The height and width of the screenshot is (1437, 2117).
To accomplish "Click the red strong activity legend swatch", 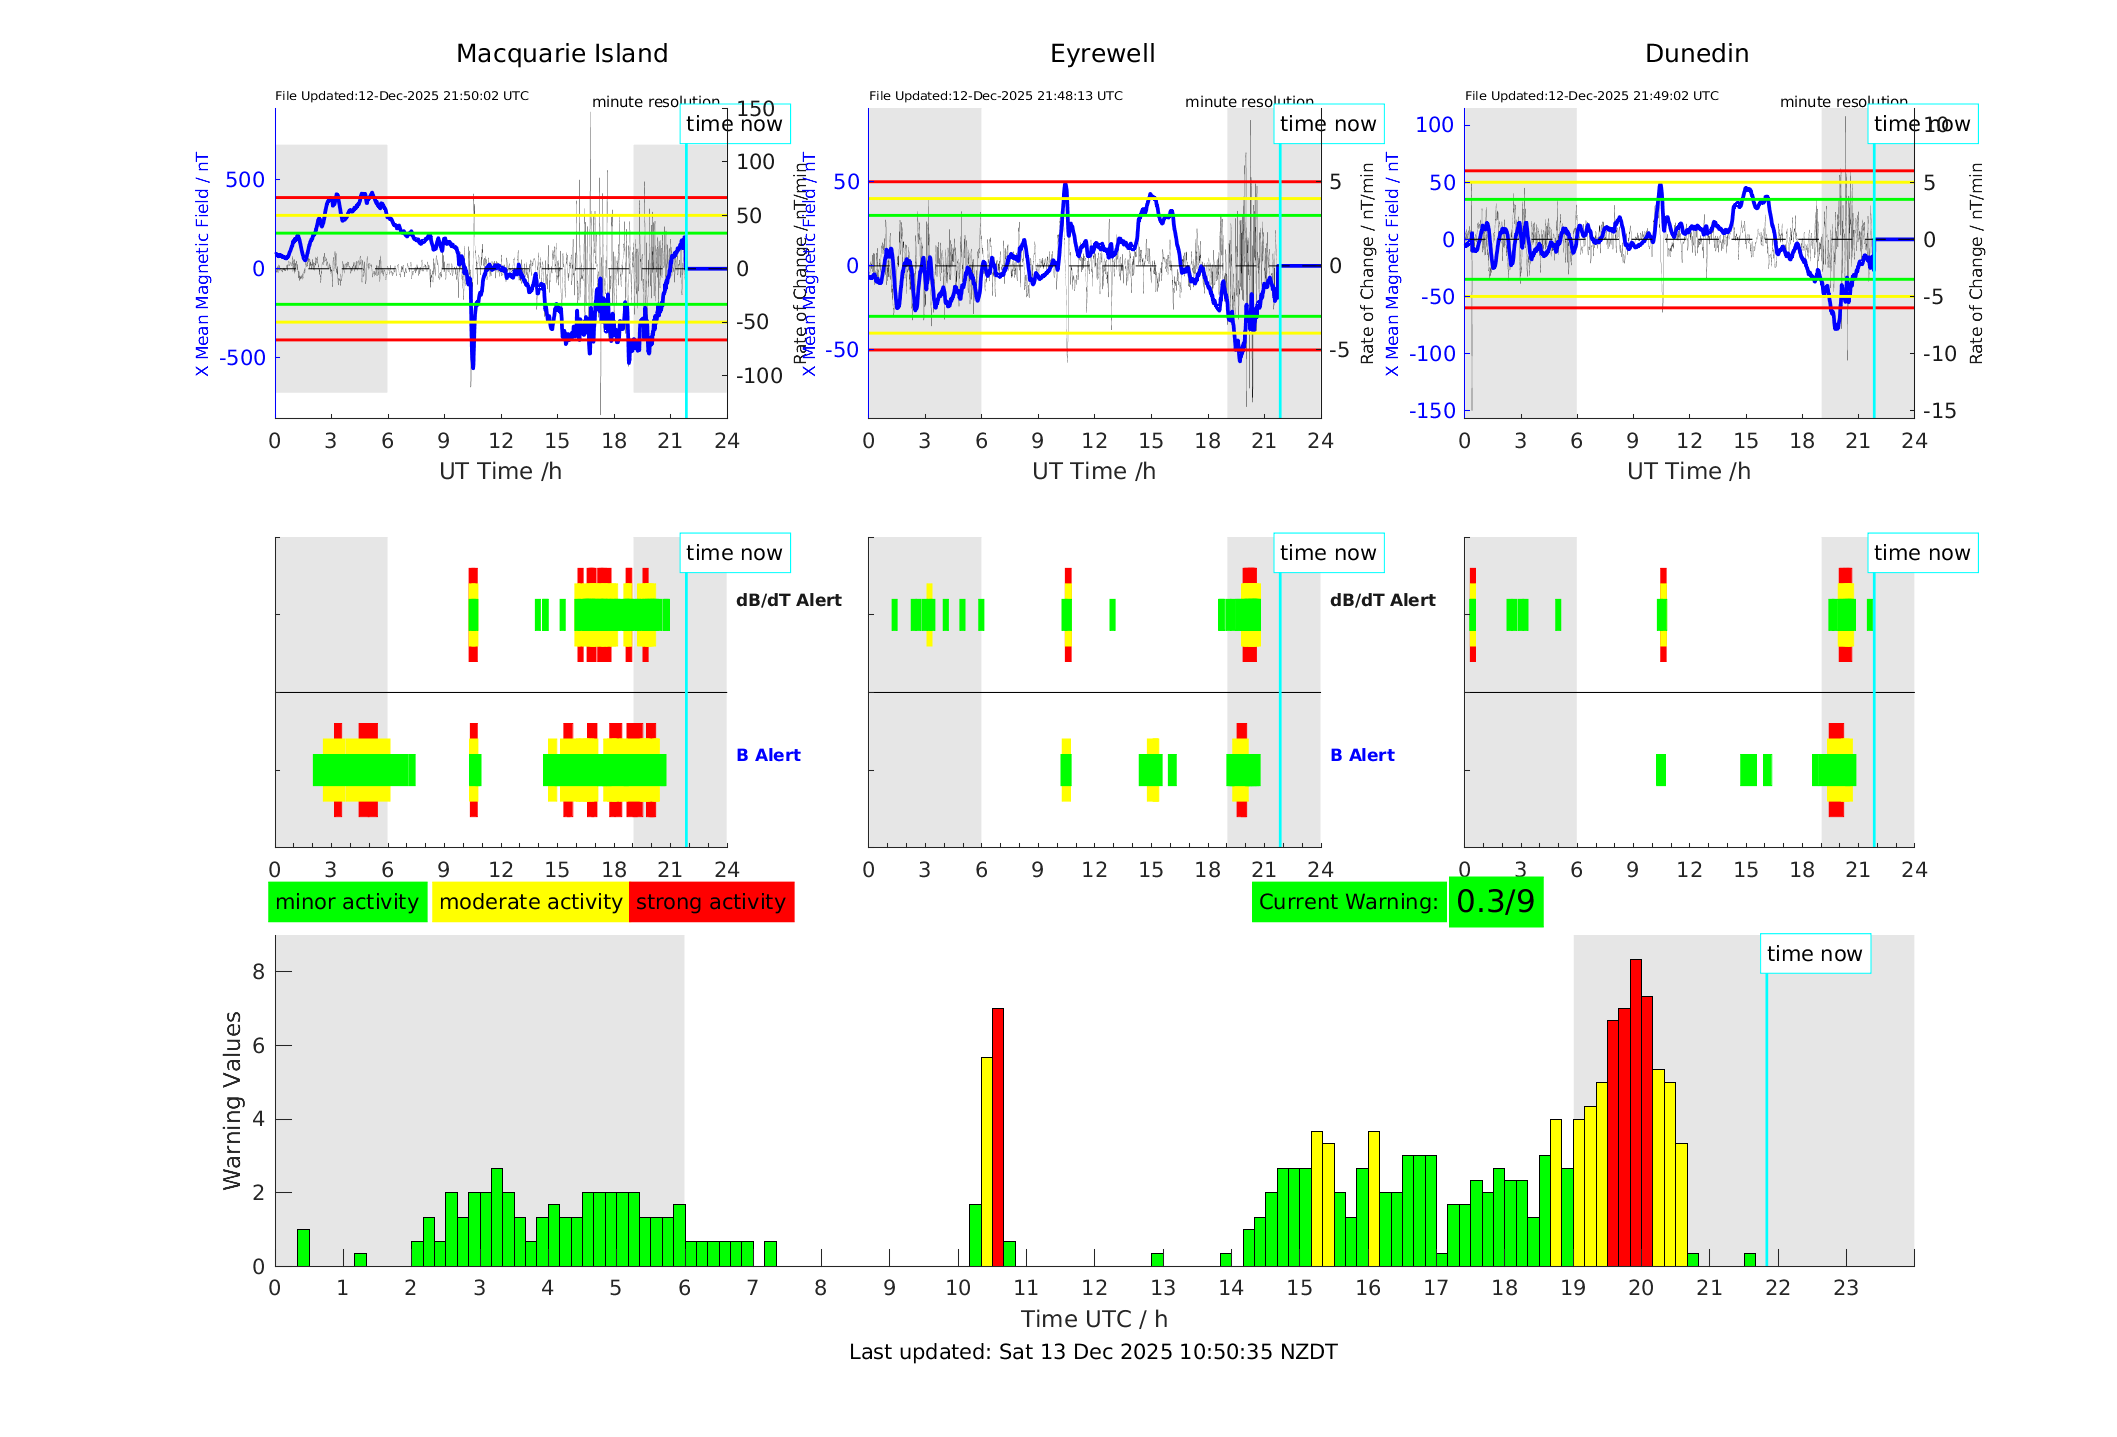I will 711,902.
